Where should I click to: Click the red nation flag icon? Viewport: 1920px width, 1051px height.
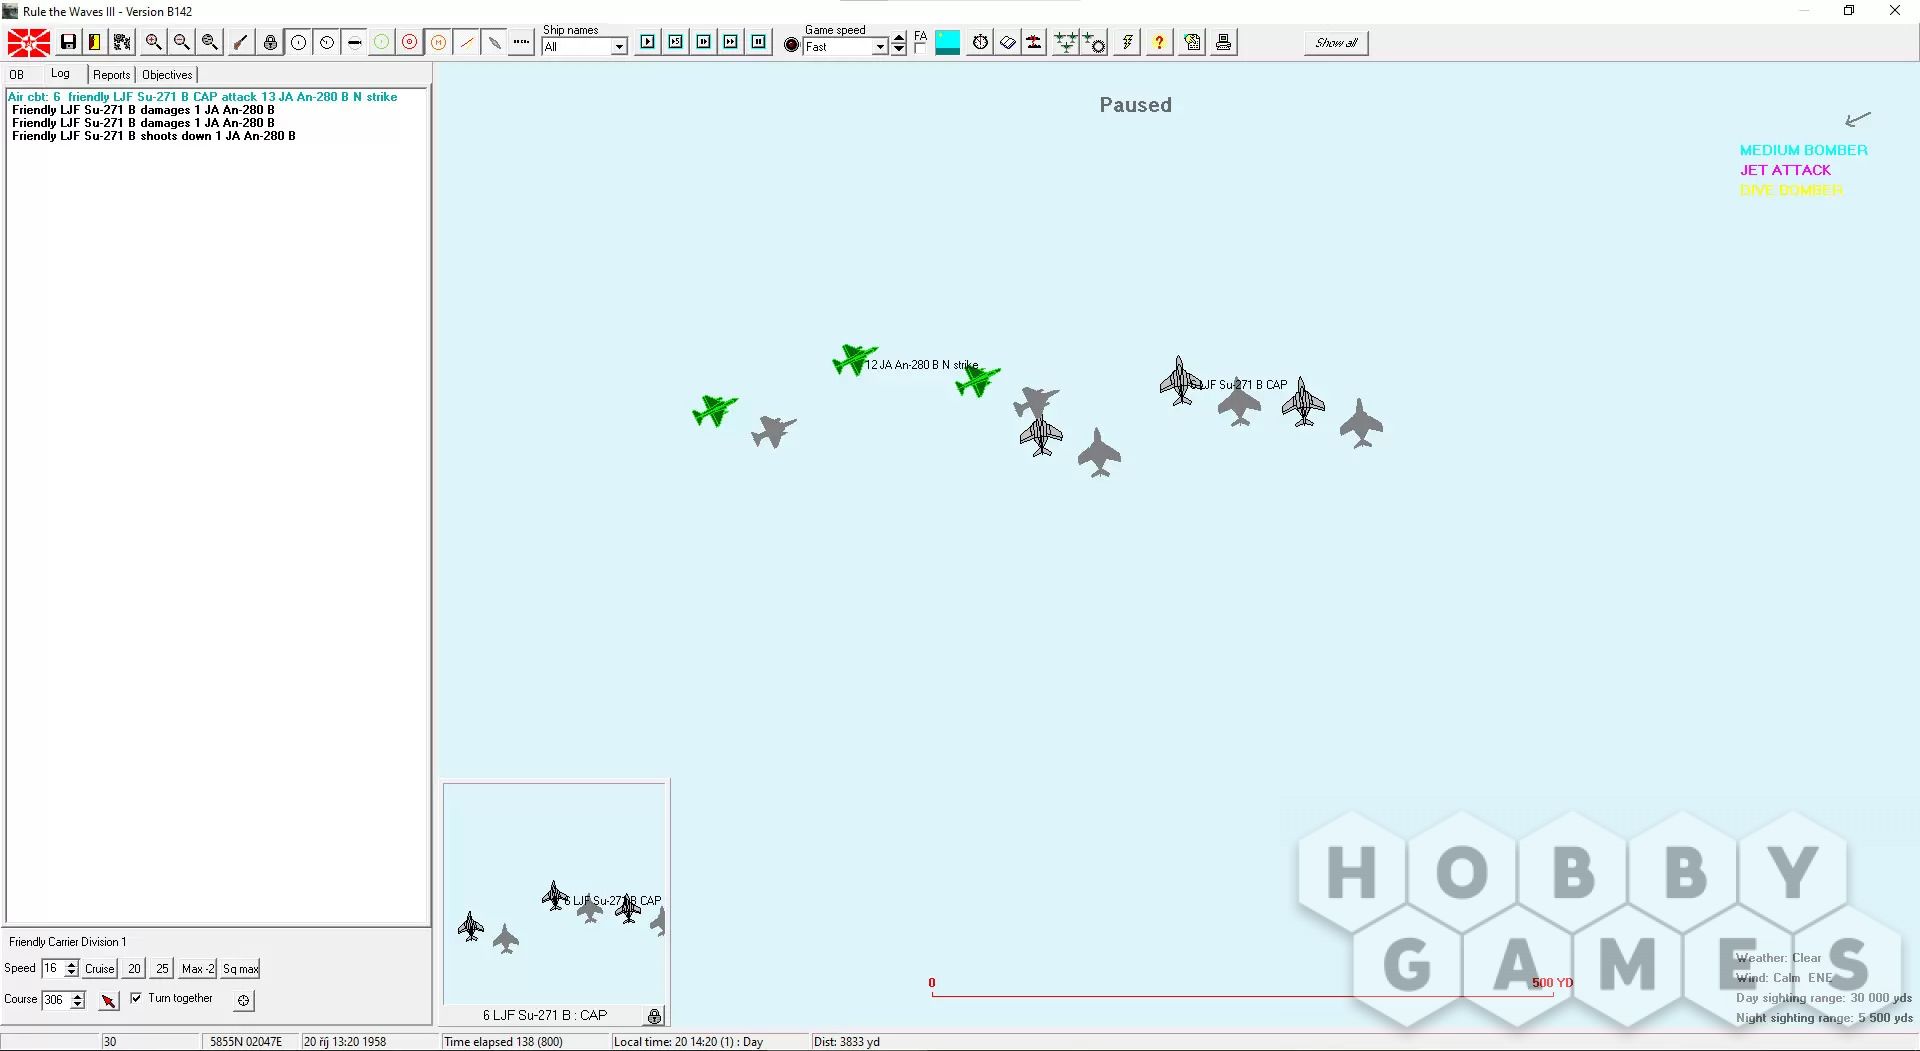coord(28,43)
